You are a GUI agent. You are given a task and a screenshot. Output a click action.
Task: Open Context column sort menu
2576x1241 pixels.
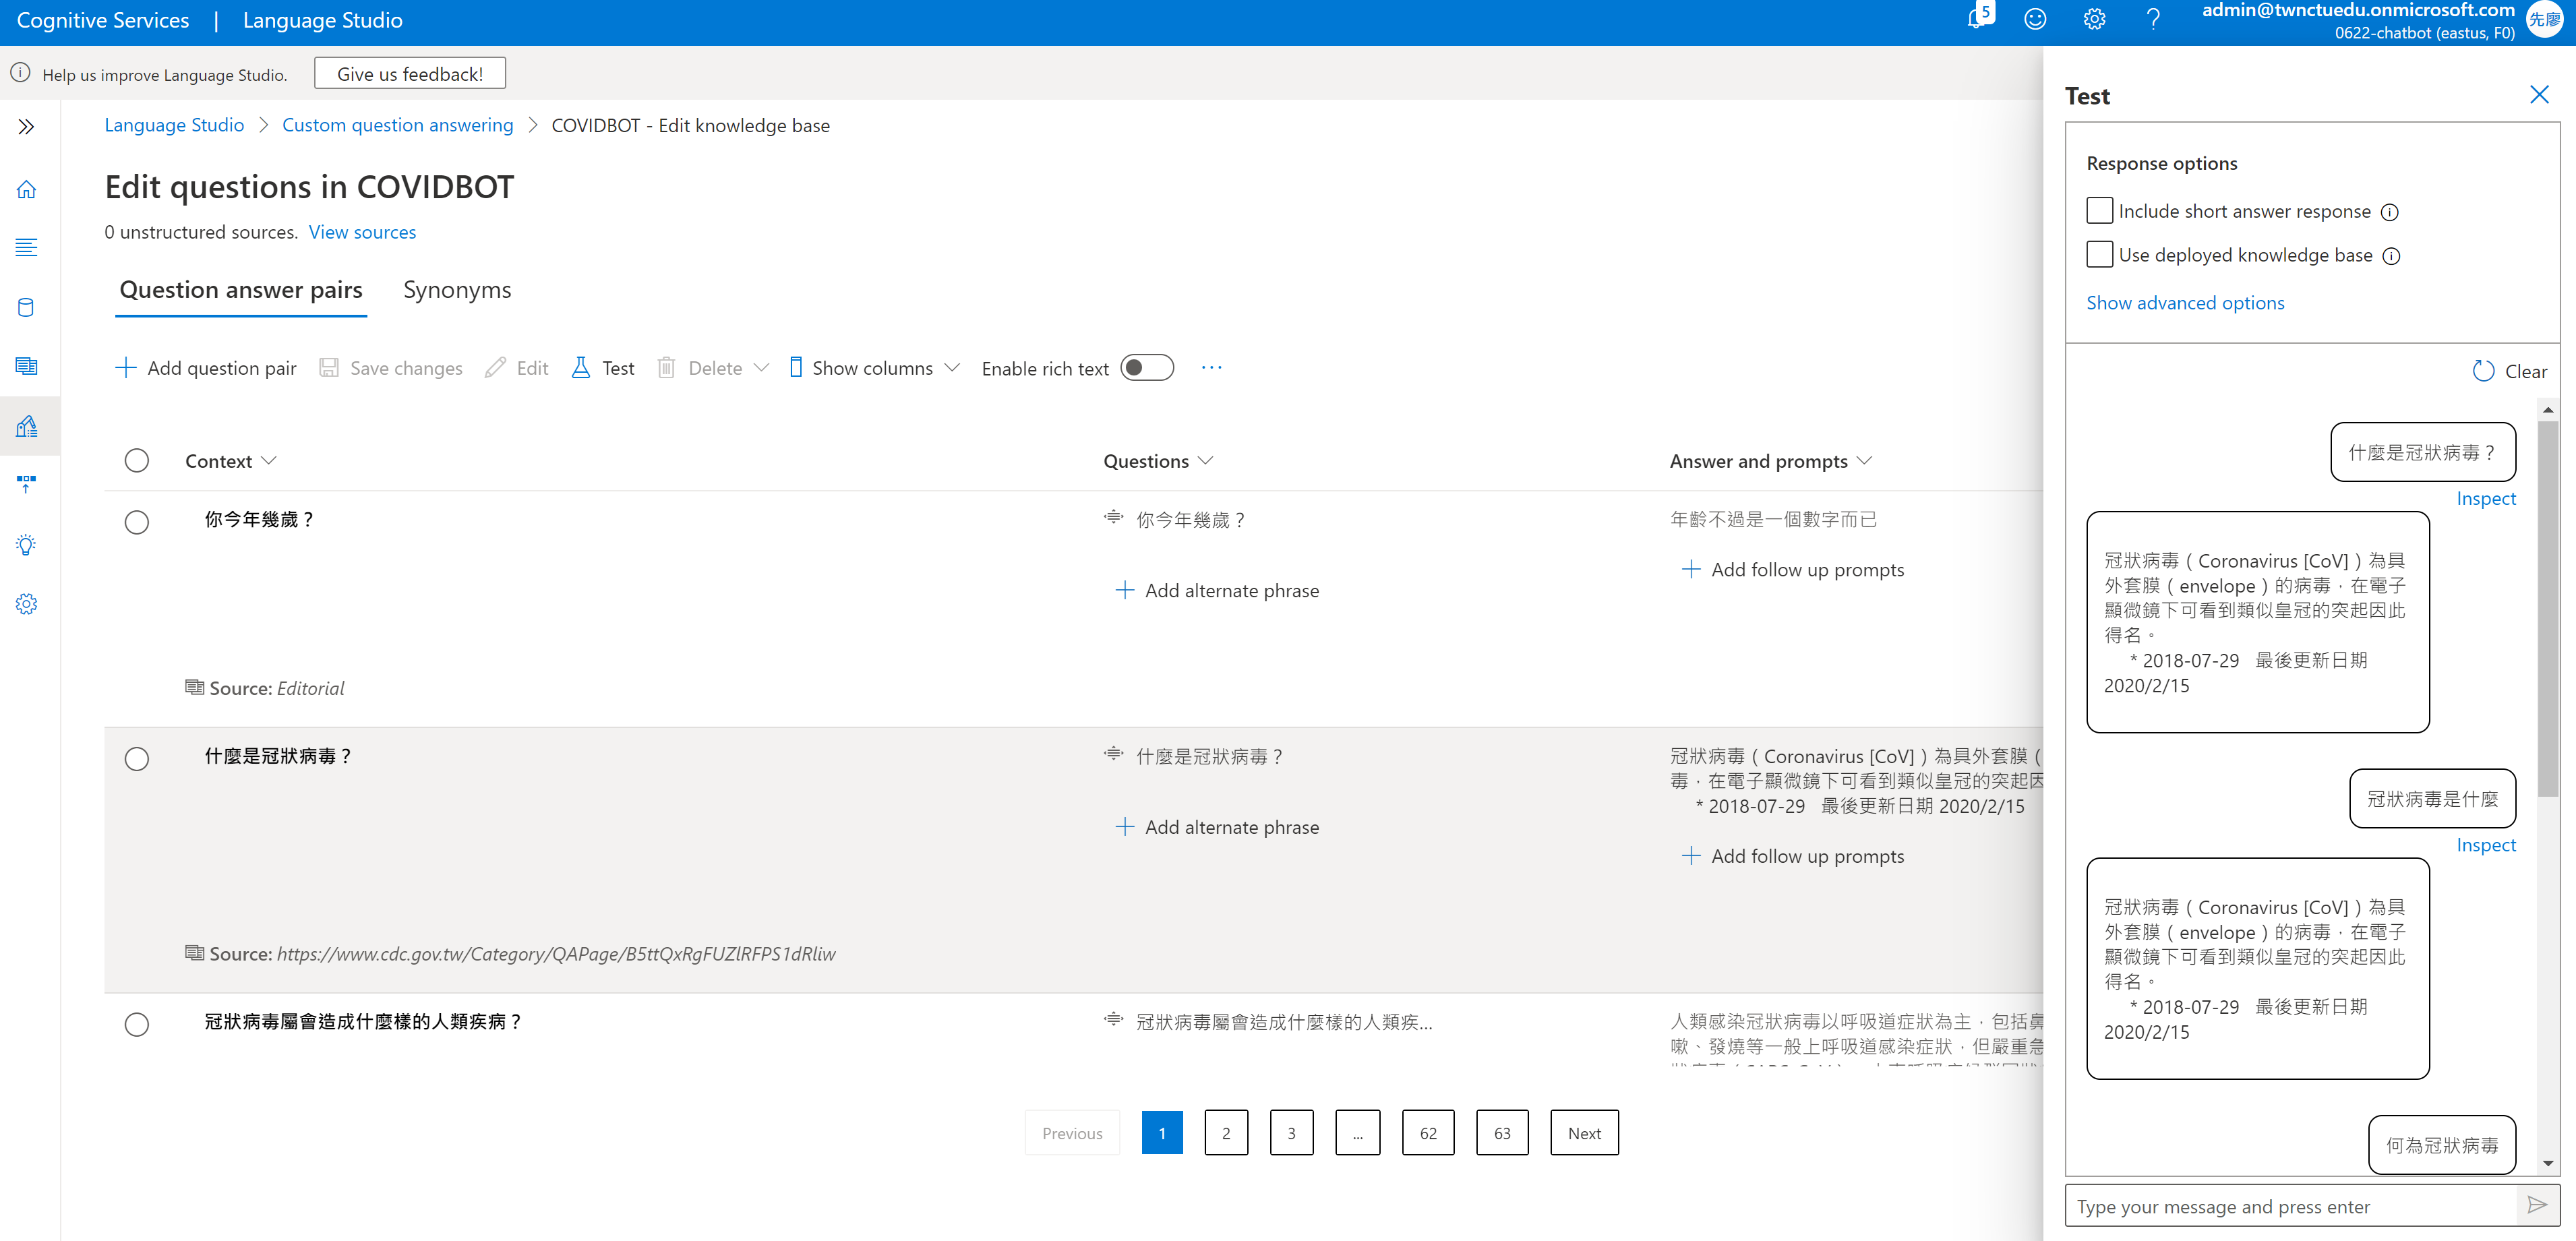click(x=230, y=461)
